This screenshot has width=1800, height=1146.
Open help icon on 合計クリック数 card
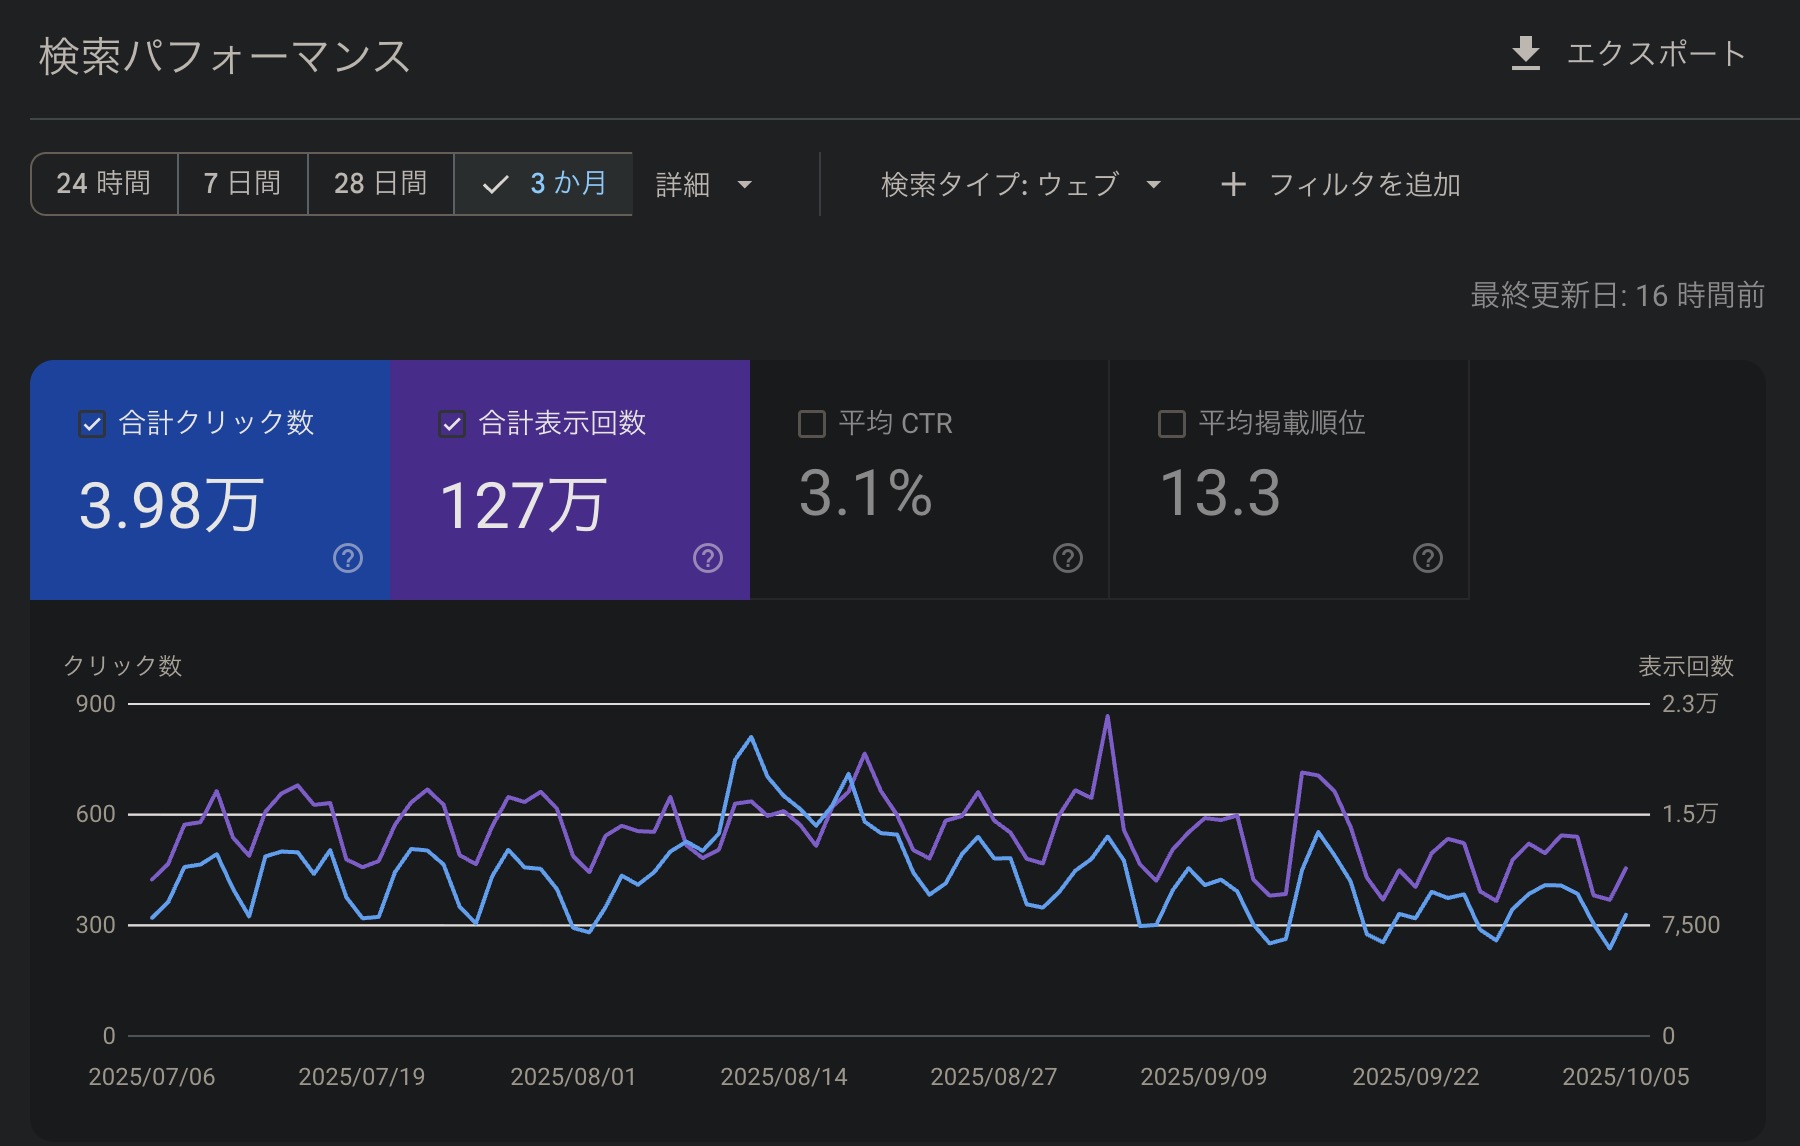click(348, 558)
